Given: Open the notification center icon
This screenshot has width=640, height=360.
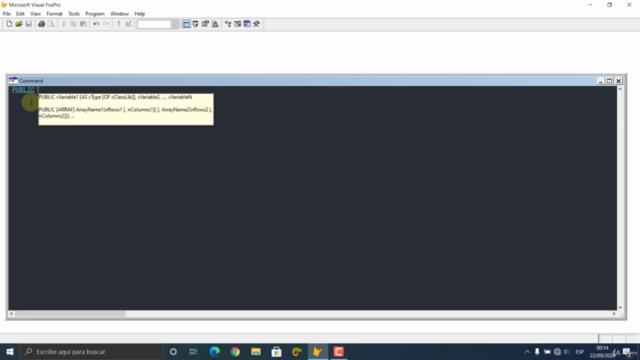Looking at the screenshot, I should coord(627,351).
